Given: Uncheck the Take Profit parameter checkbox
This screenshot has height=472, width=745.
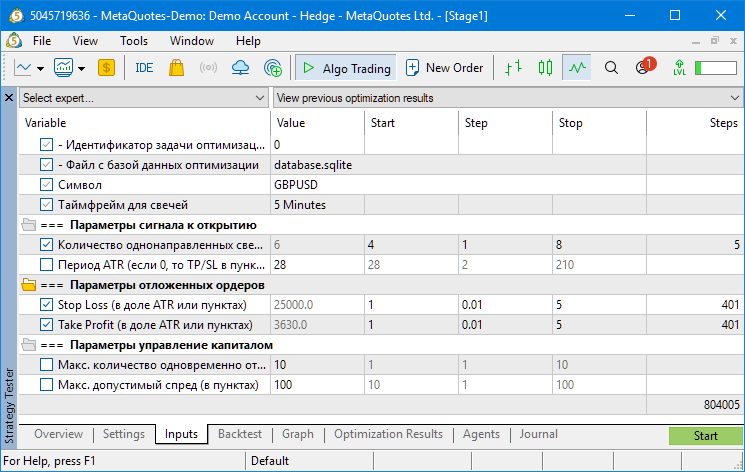Looking at the screenshot, I should click(47, 325).
